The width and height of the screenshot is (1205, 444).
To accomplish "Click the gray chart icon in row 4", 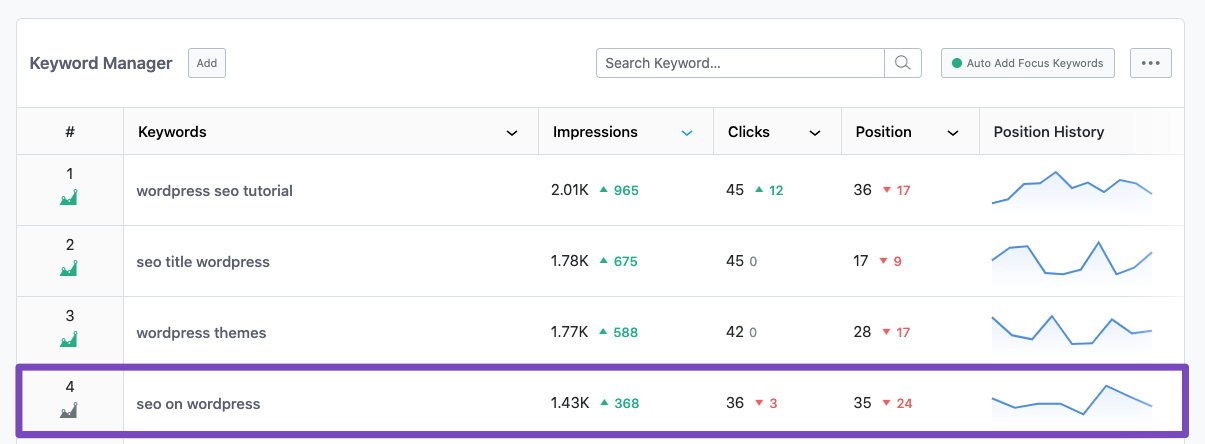I will [69, 411].
